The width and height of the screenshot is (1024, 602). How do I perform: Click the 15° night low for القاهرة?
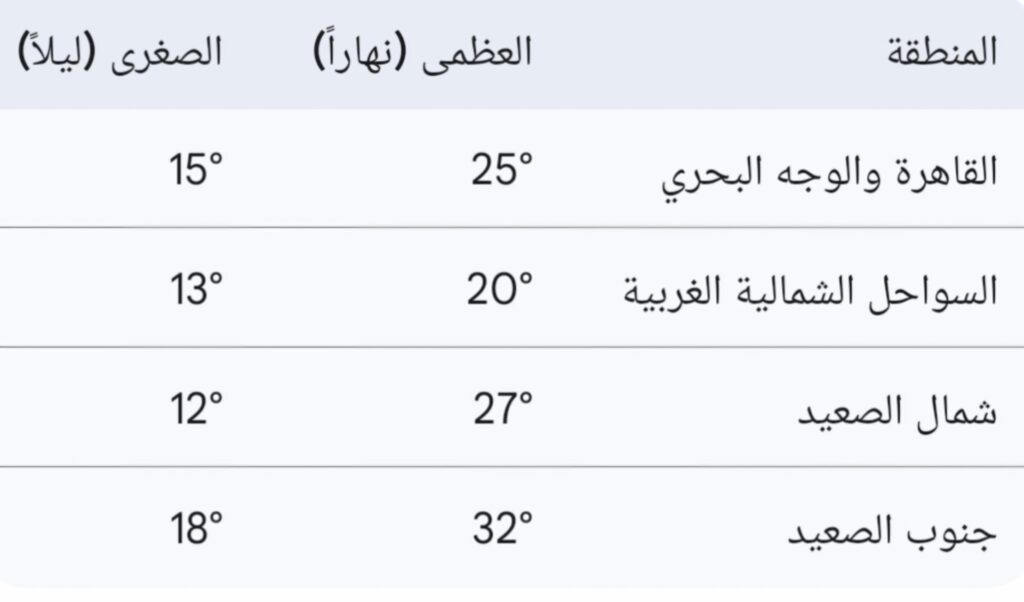click(x=195, y=171)
